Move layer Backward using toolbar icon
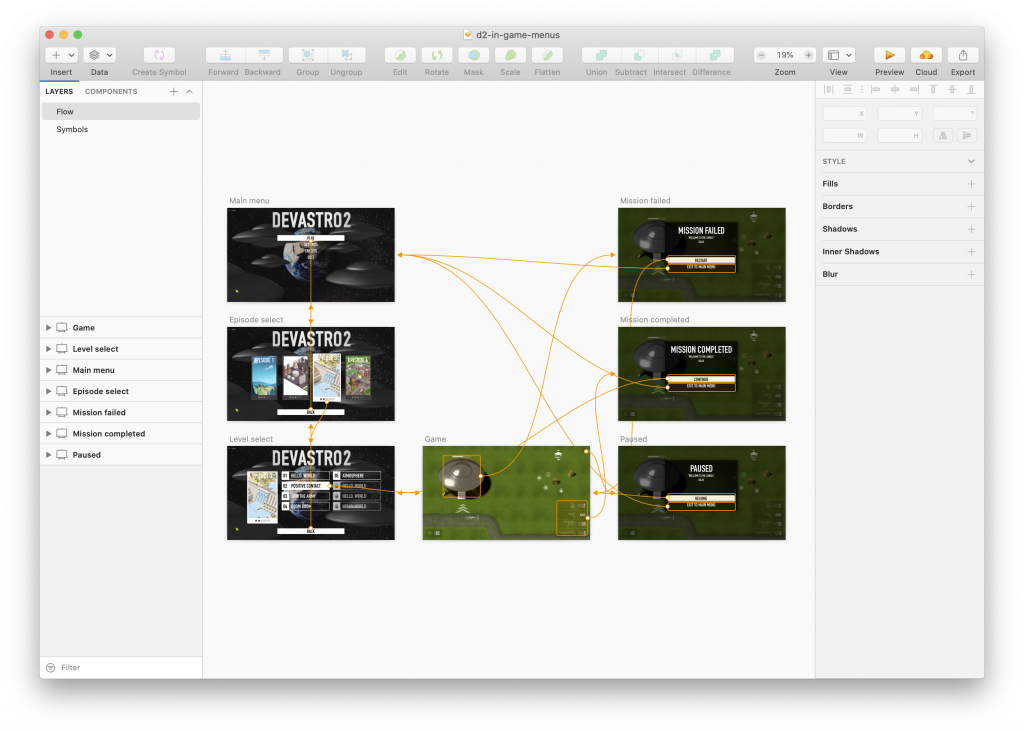 pos(264,56)
